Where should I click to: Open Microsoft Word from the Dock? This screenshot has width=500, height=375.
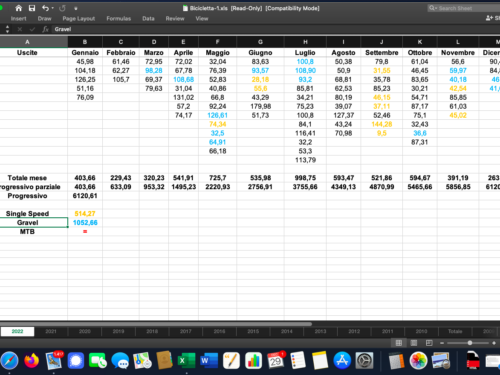click(209, 361)
